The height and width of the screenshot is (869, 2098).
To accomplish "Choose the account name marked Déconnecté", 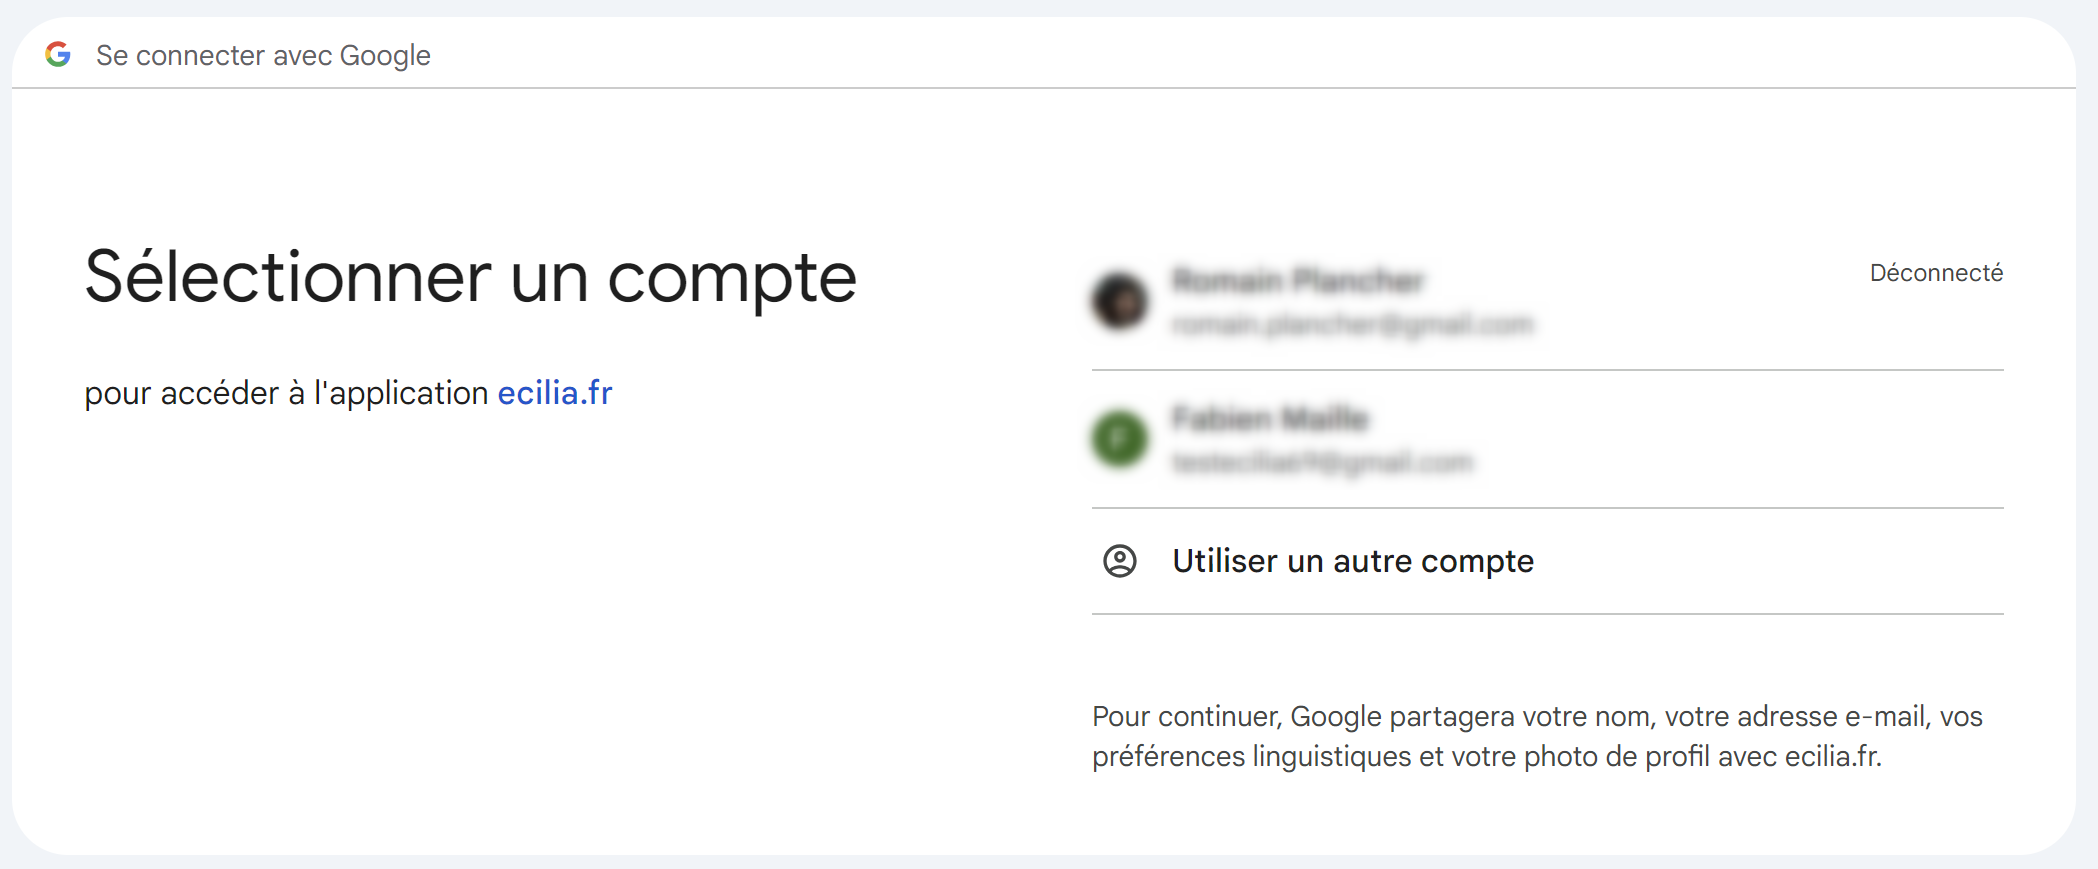I will 1297,281.
